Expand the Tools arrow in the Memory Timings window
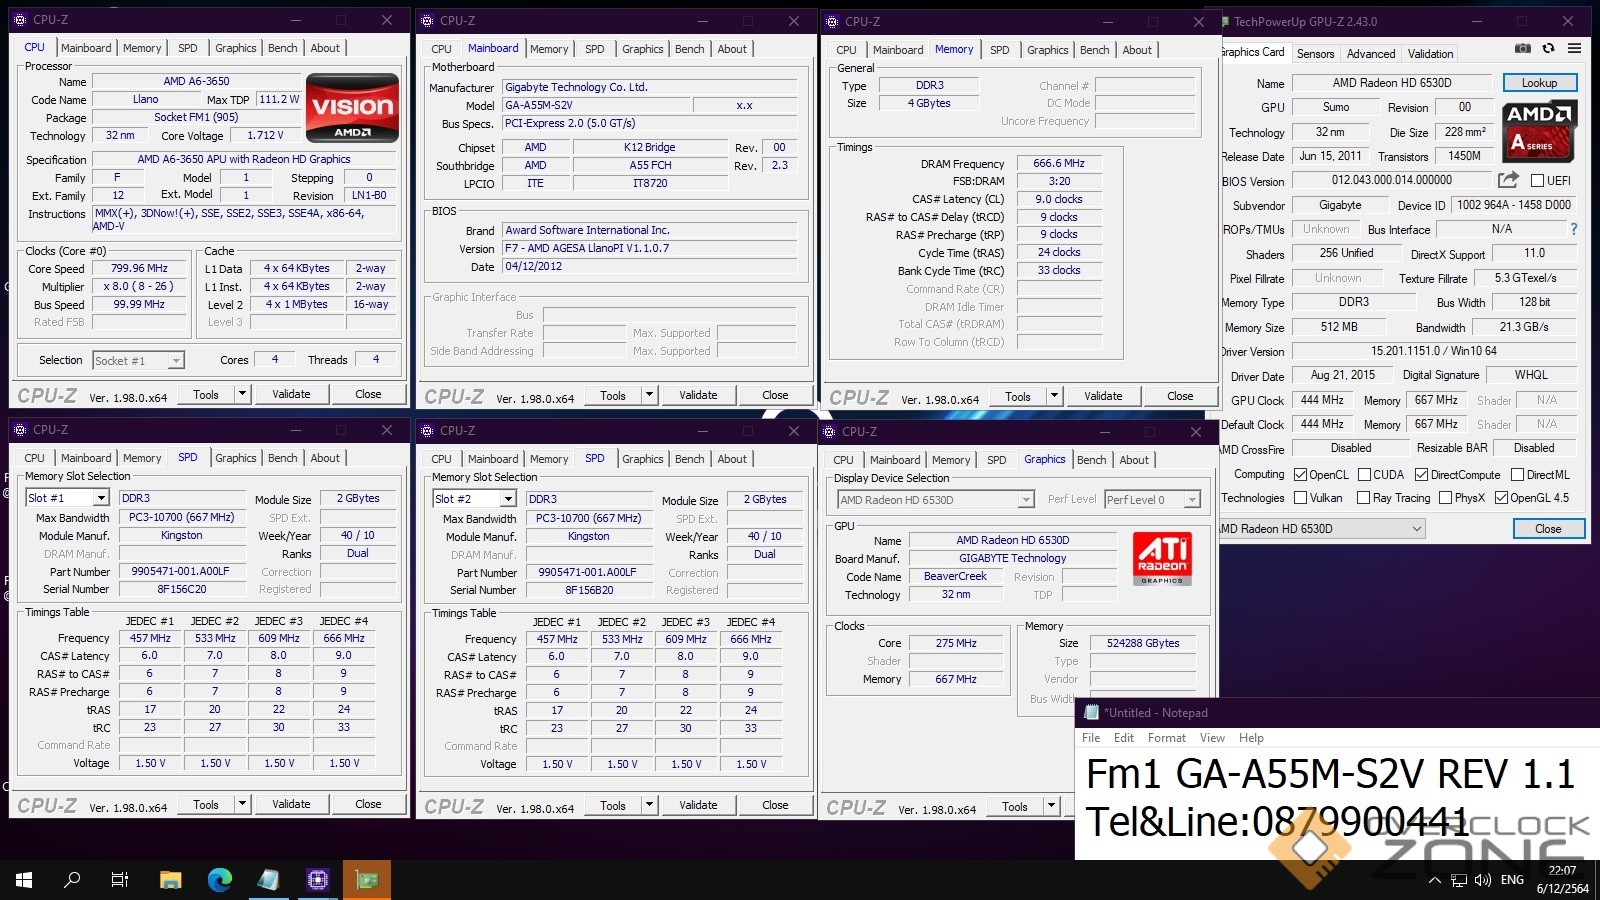The width and height of the screenshot is (1600, 900). point(1054,396)
